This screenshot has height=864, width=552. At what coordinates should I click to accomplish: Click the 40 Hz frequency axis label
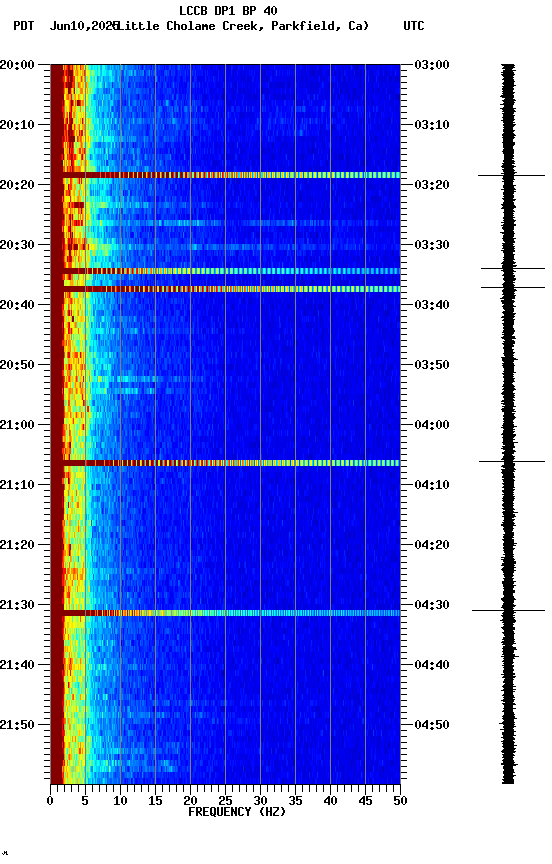click(331, 801)
